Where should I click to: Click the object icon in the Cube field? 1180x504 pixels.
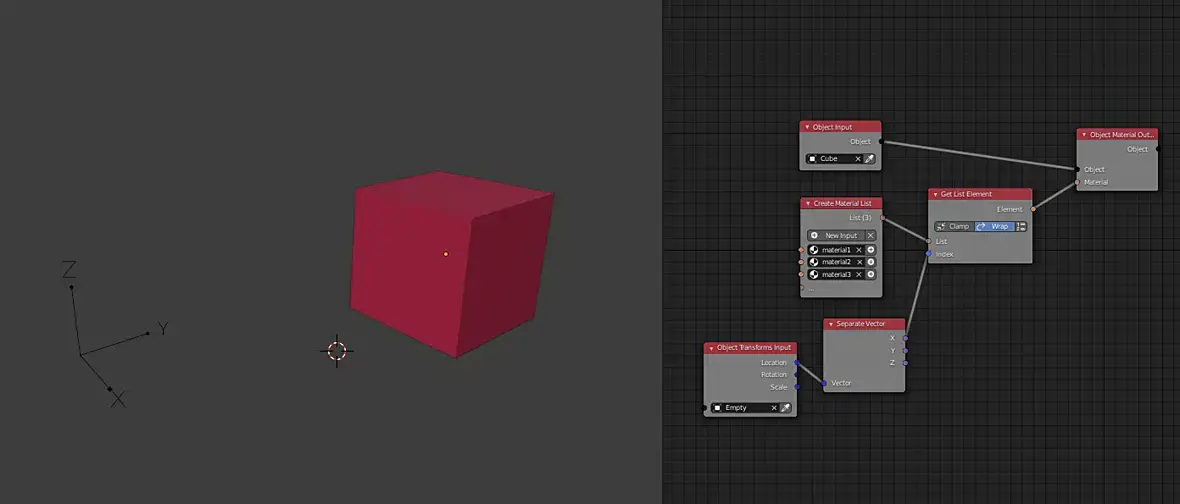point(813,159)
